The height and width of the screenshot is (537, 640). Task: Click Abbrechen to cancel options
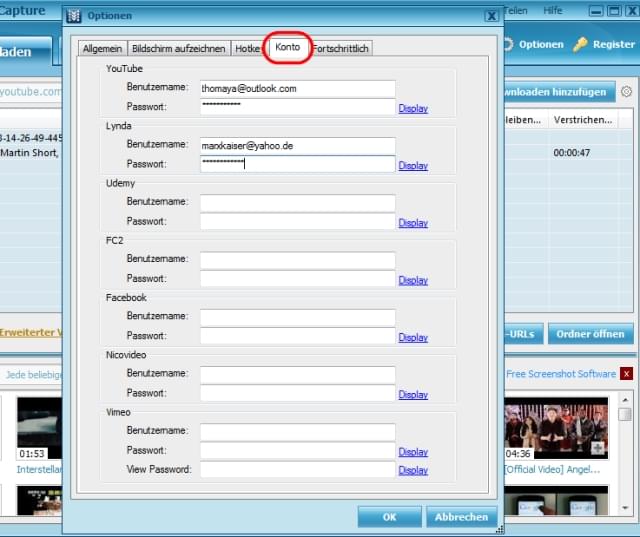462,517
